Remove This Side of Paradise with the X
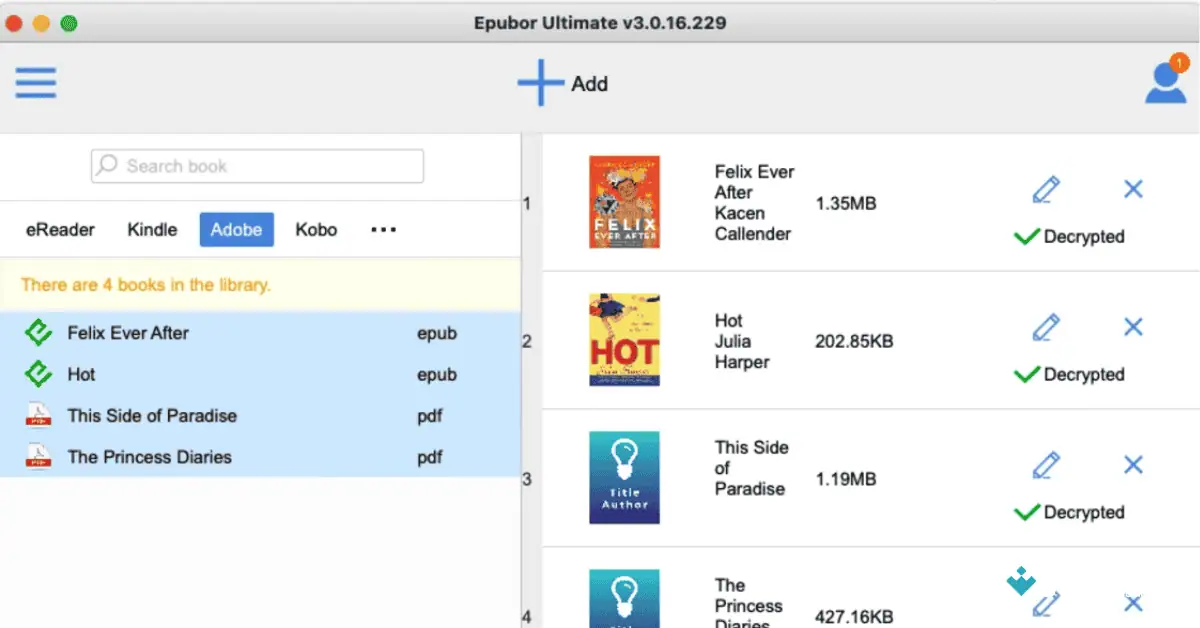 pos(1132,464)
